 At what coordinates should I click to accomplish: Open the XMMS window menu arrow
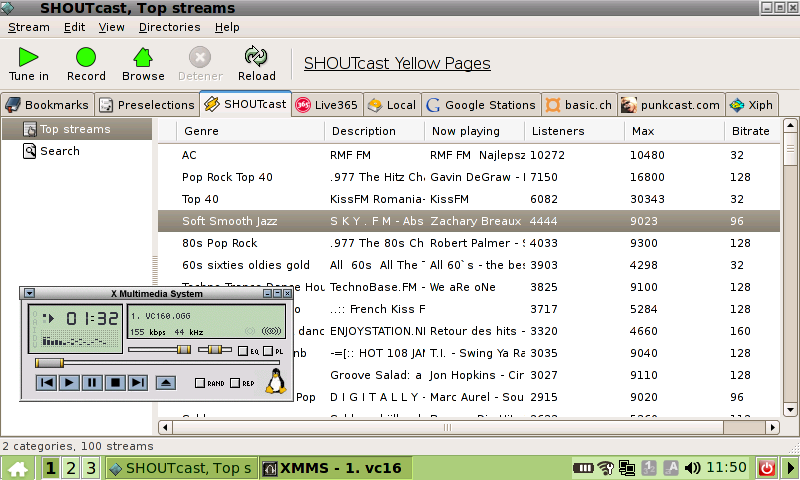[x=29, y=293]
